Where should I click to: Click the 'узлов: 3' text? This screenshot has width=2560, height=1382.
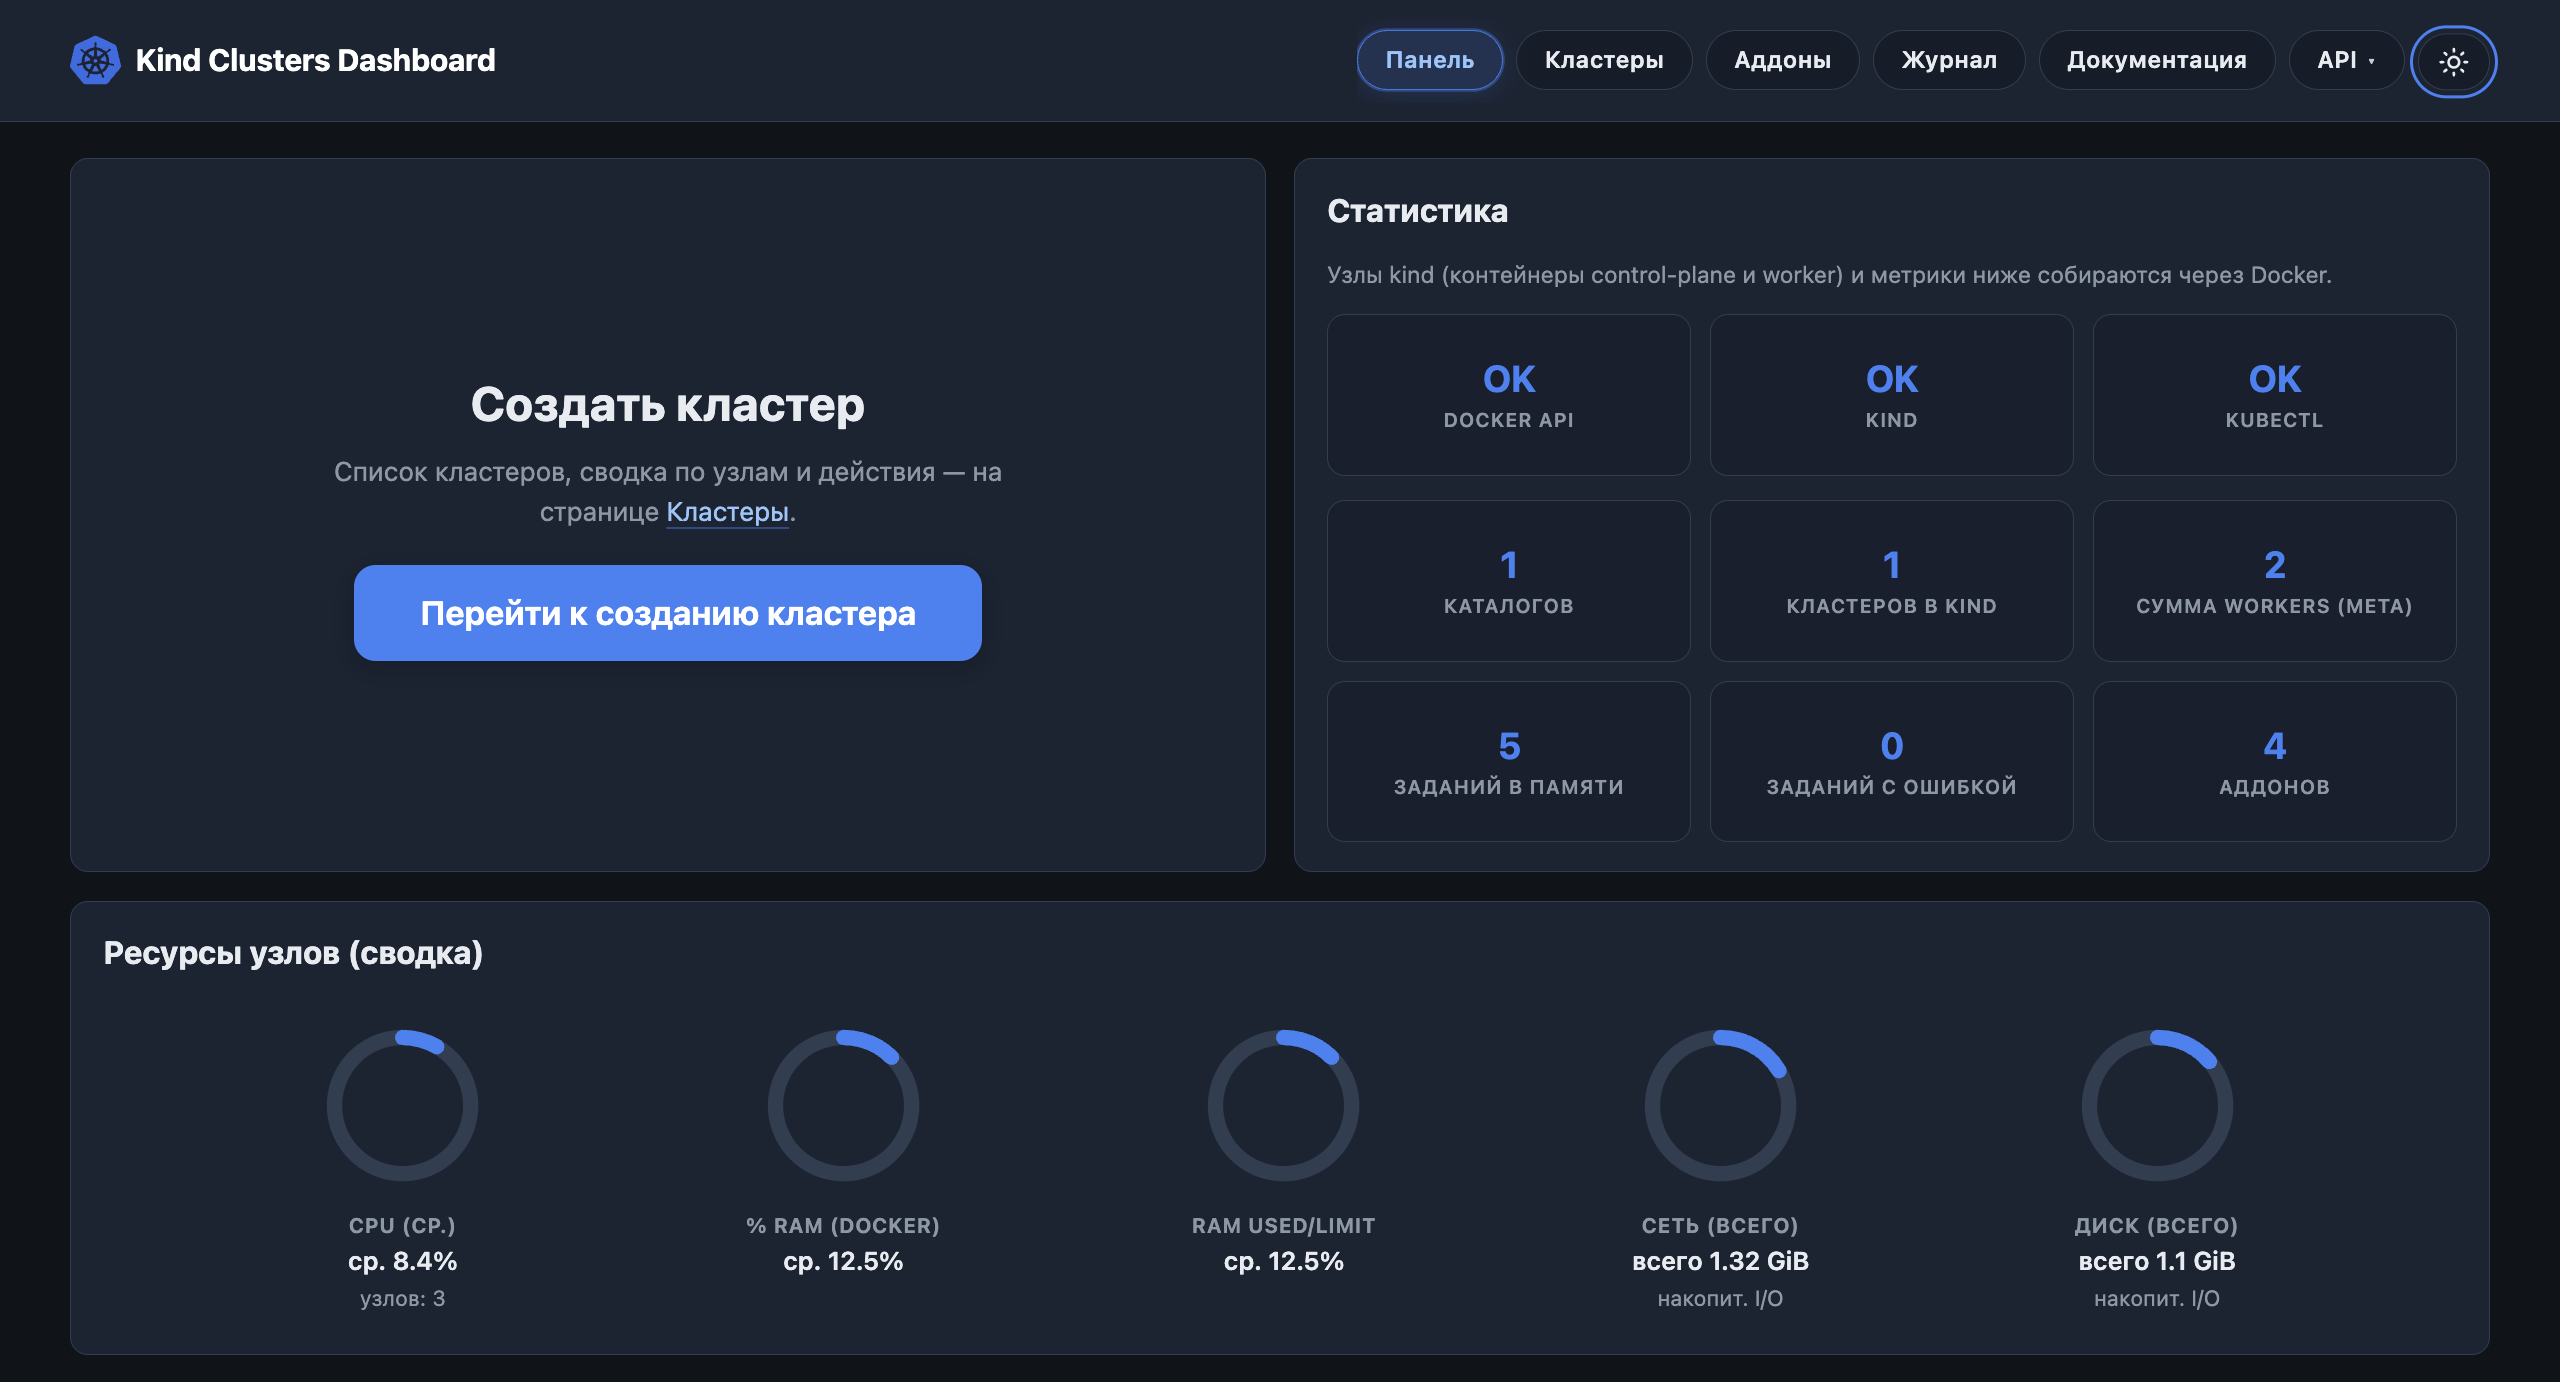click(x=402, y=1299)
